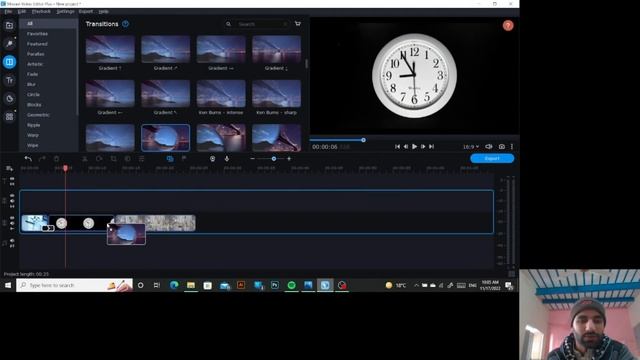Mute the main video track audio
The image size is (640, 360).
click(12, 223)
